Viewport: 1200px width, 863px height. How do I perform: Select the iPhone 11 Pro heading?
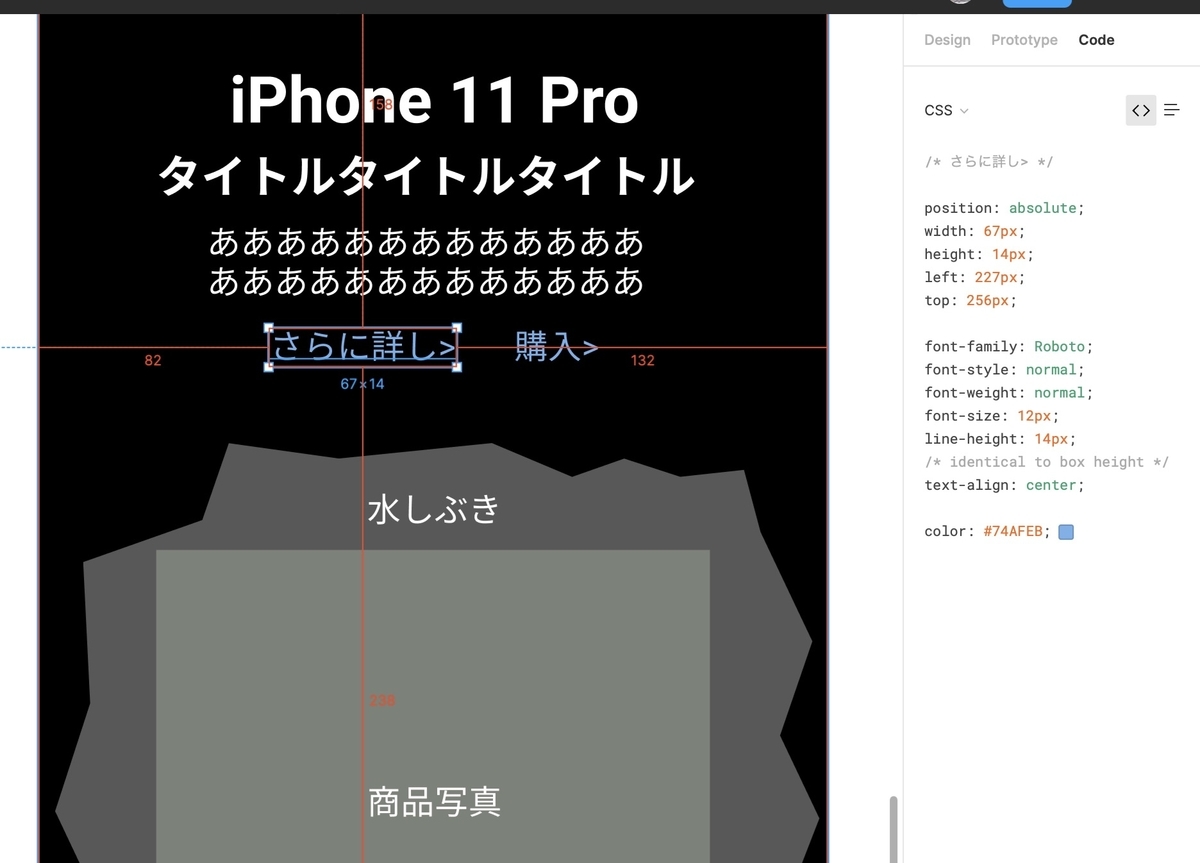[x=434, y=101]
